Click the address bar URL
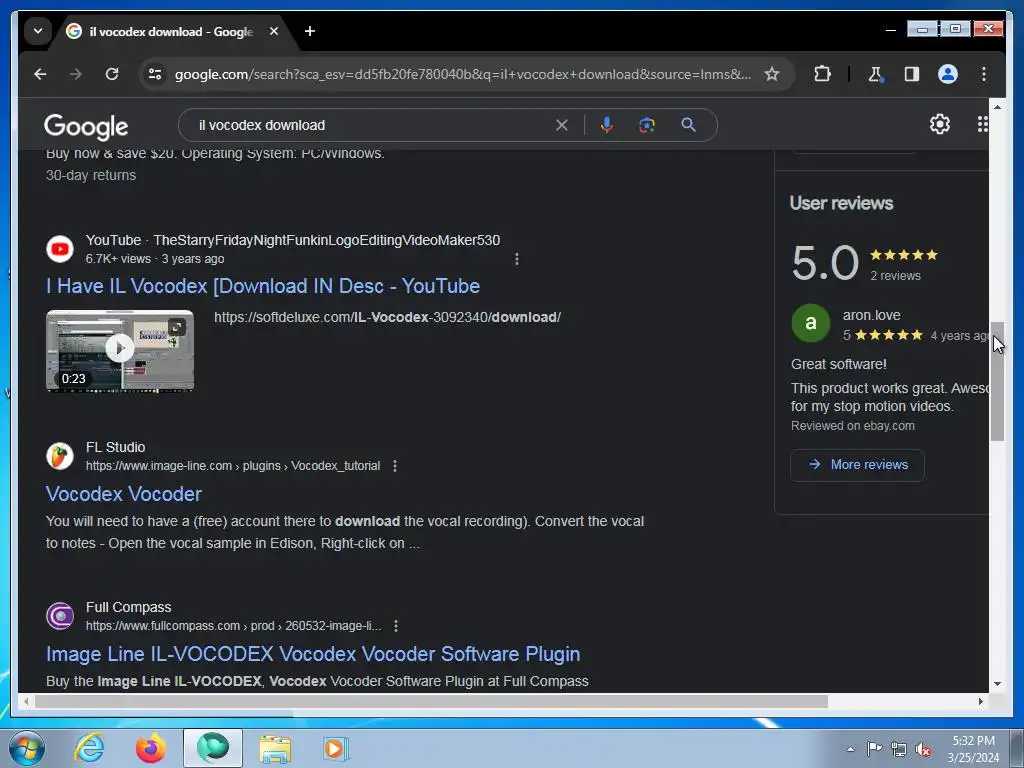Screen dimensions: 1024x768 [x=462, y=74]
